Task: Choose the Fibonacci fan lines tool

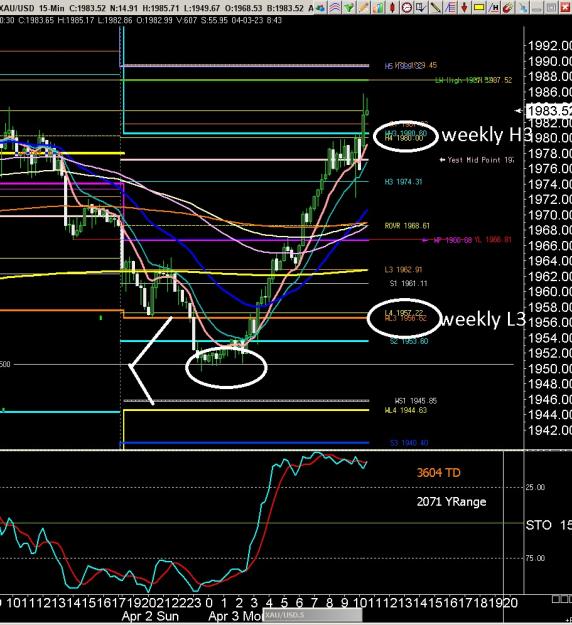Action: tap(450, 7)
